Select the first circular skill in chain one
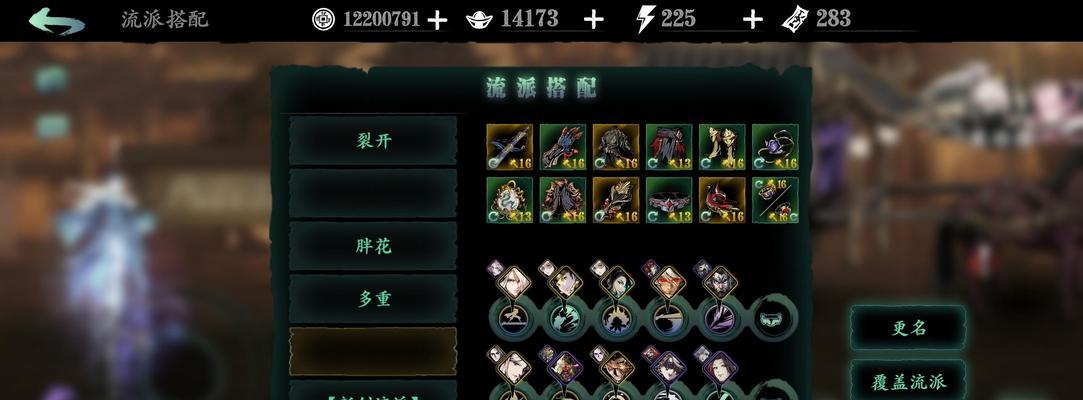This screenshot has height=400, width=1083. click(512, 318)
